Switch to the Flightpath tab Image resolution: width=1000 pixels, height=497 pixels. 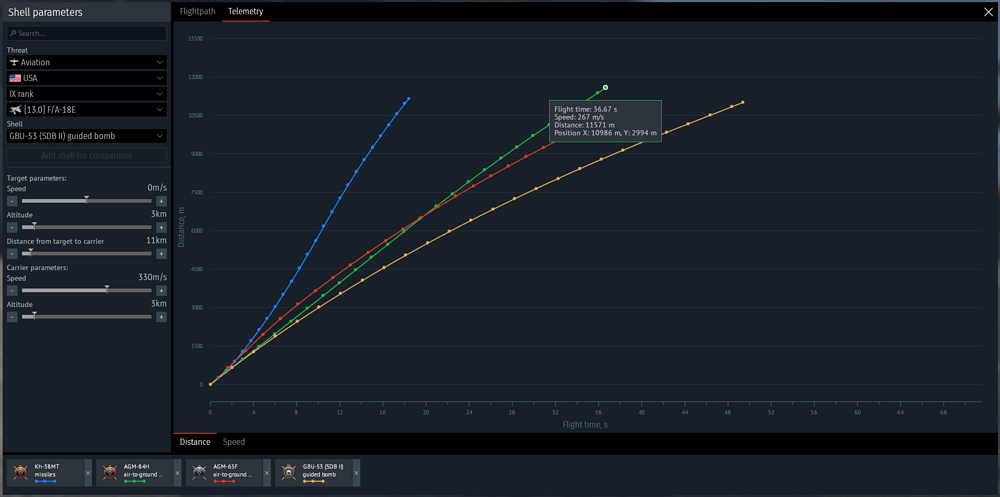(197, 11)
